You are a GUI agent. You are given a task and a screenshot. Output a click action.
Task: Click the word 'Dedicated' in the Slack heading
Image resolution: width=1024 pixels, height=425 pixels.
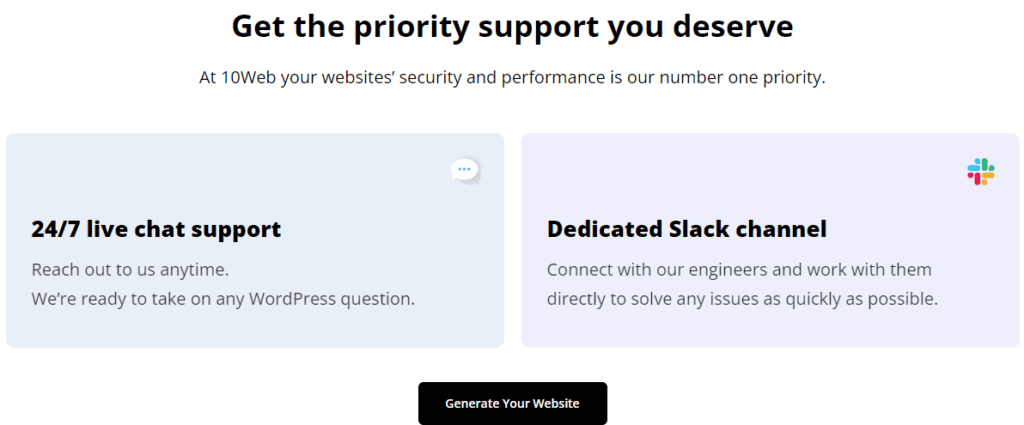[596, 229]
